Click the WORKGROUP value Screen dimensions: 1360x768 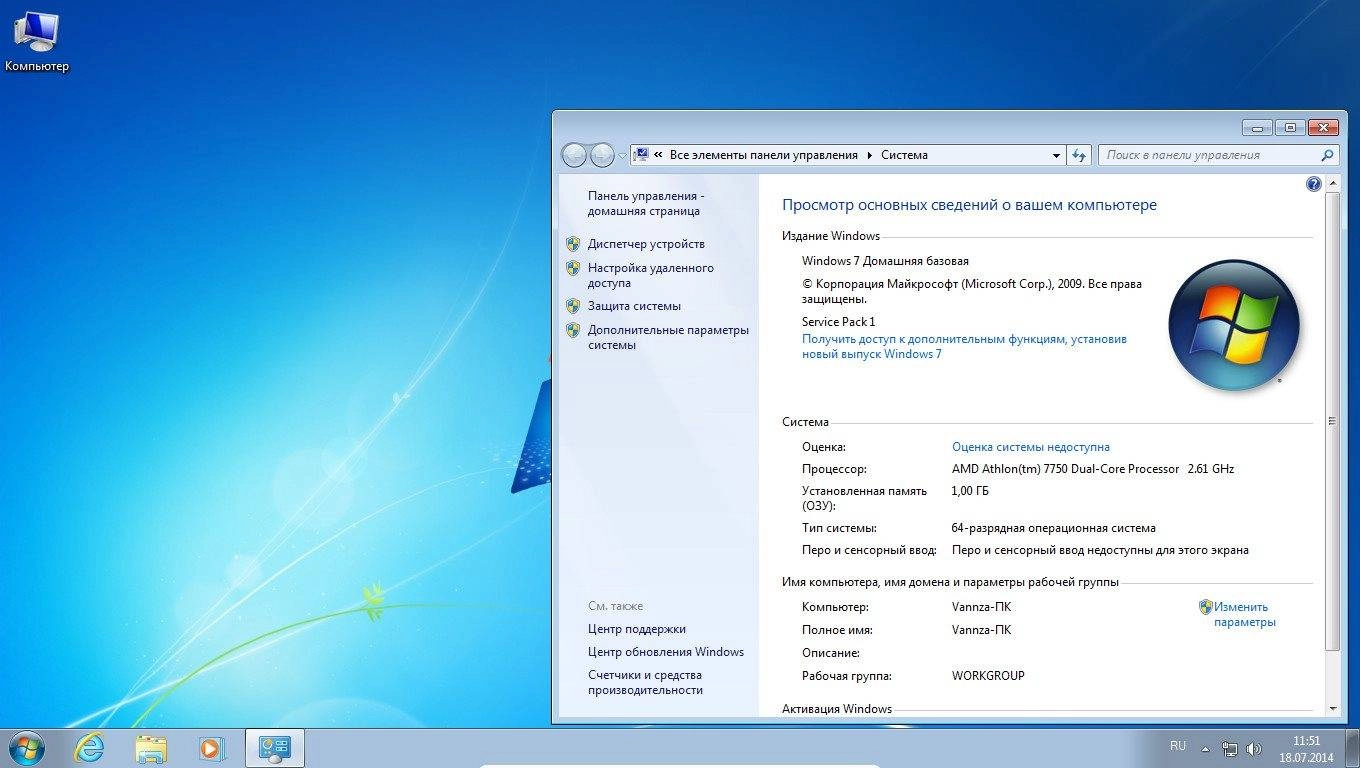pos(988,676)
